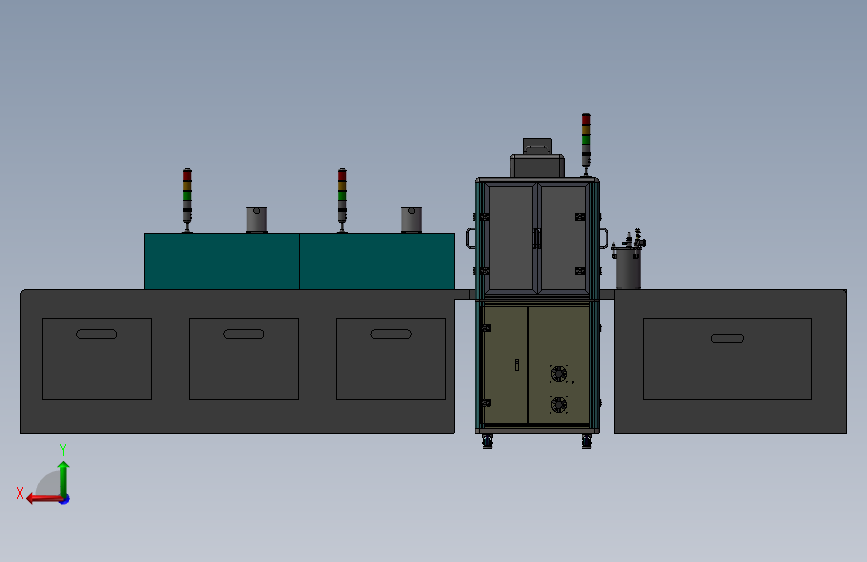
Task: Select the handle slot on the leftmost drawer
Action: [97, 334]
